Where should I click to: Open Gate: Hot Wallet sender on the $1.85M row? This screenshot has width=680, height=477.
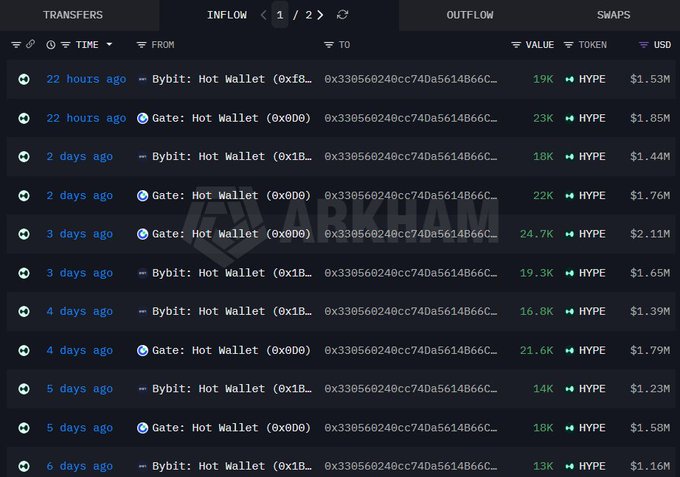click(x=231, y=118)
